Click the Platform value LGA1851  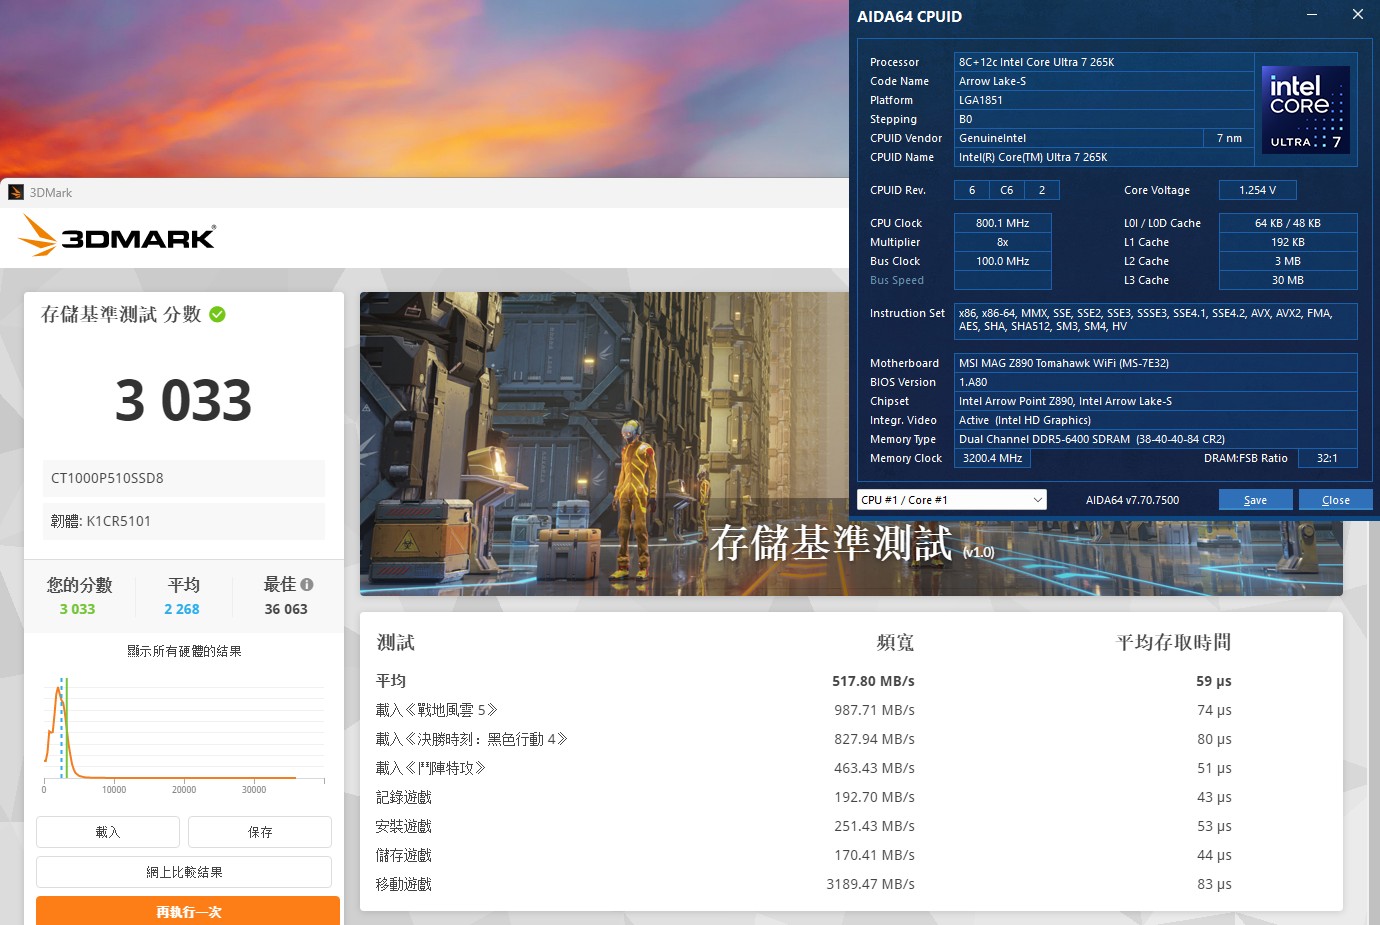click(x=1104, y=100)
